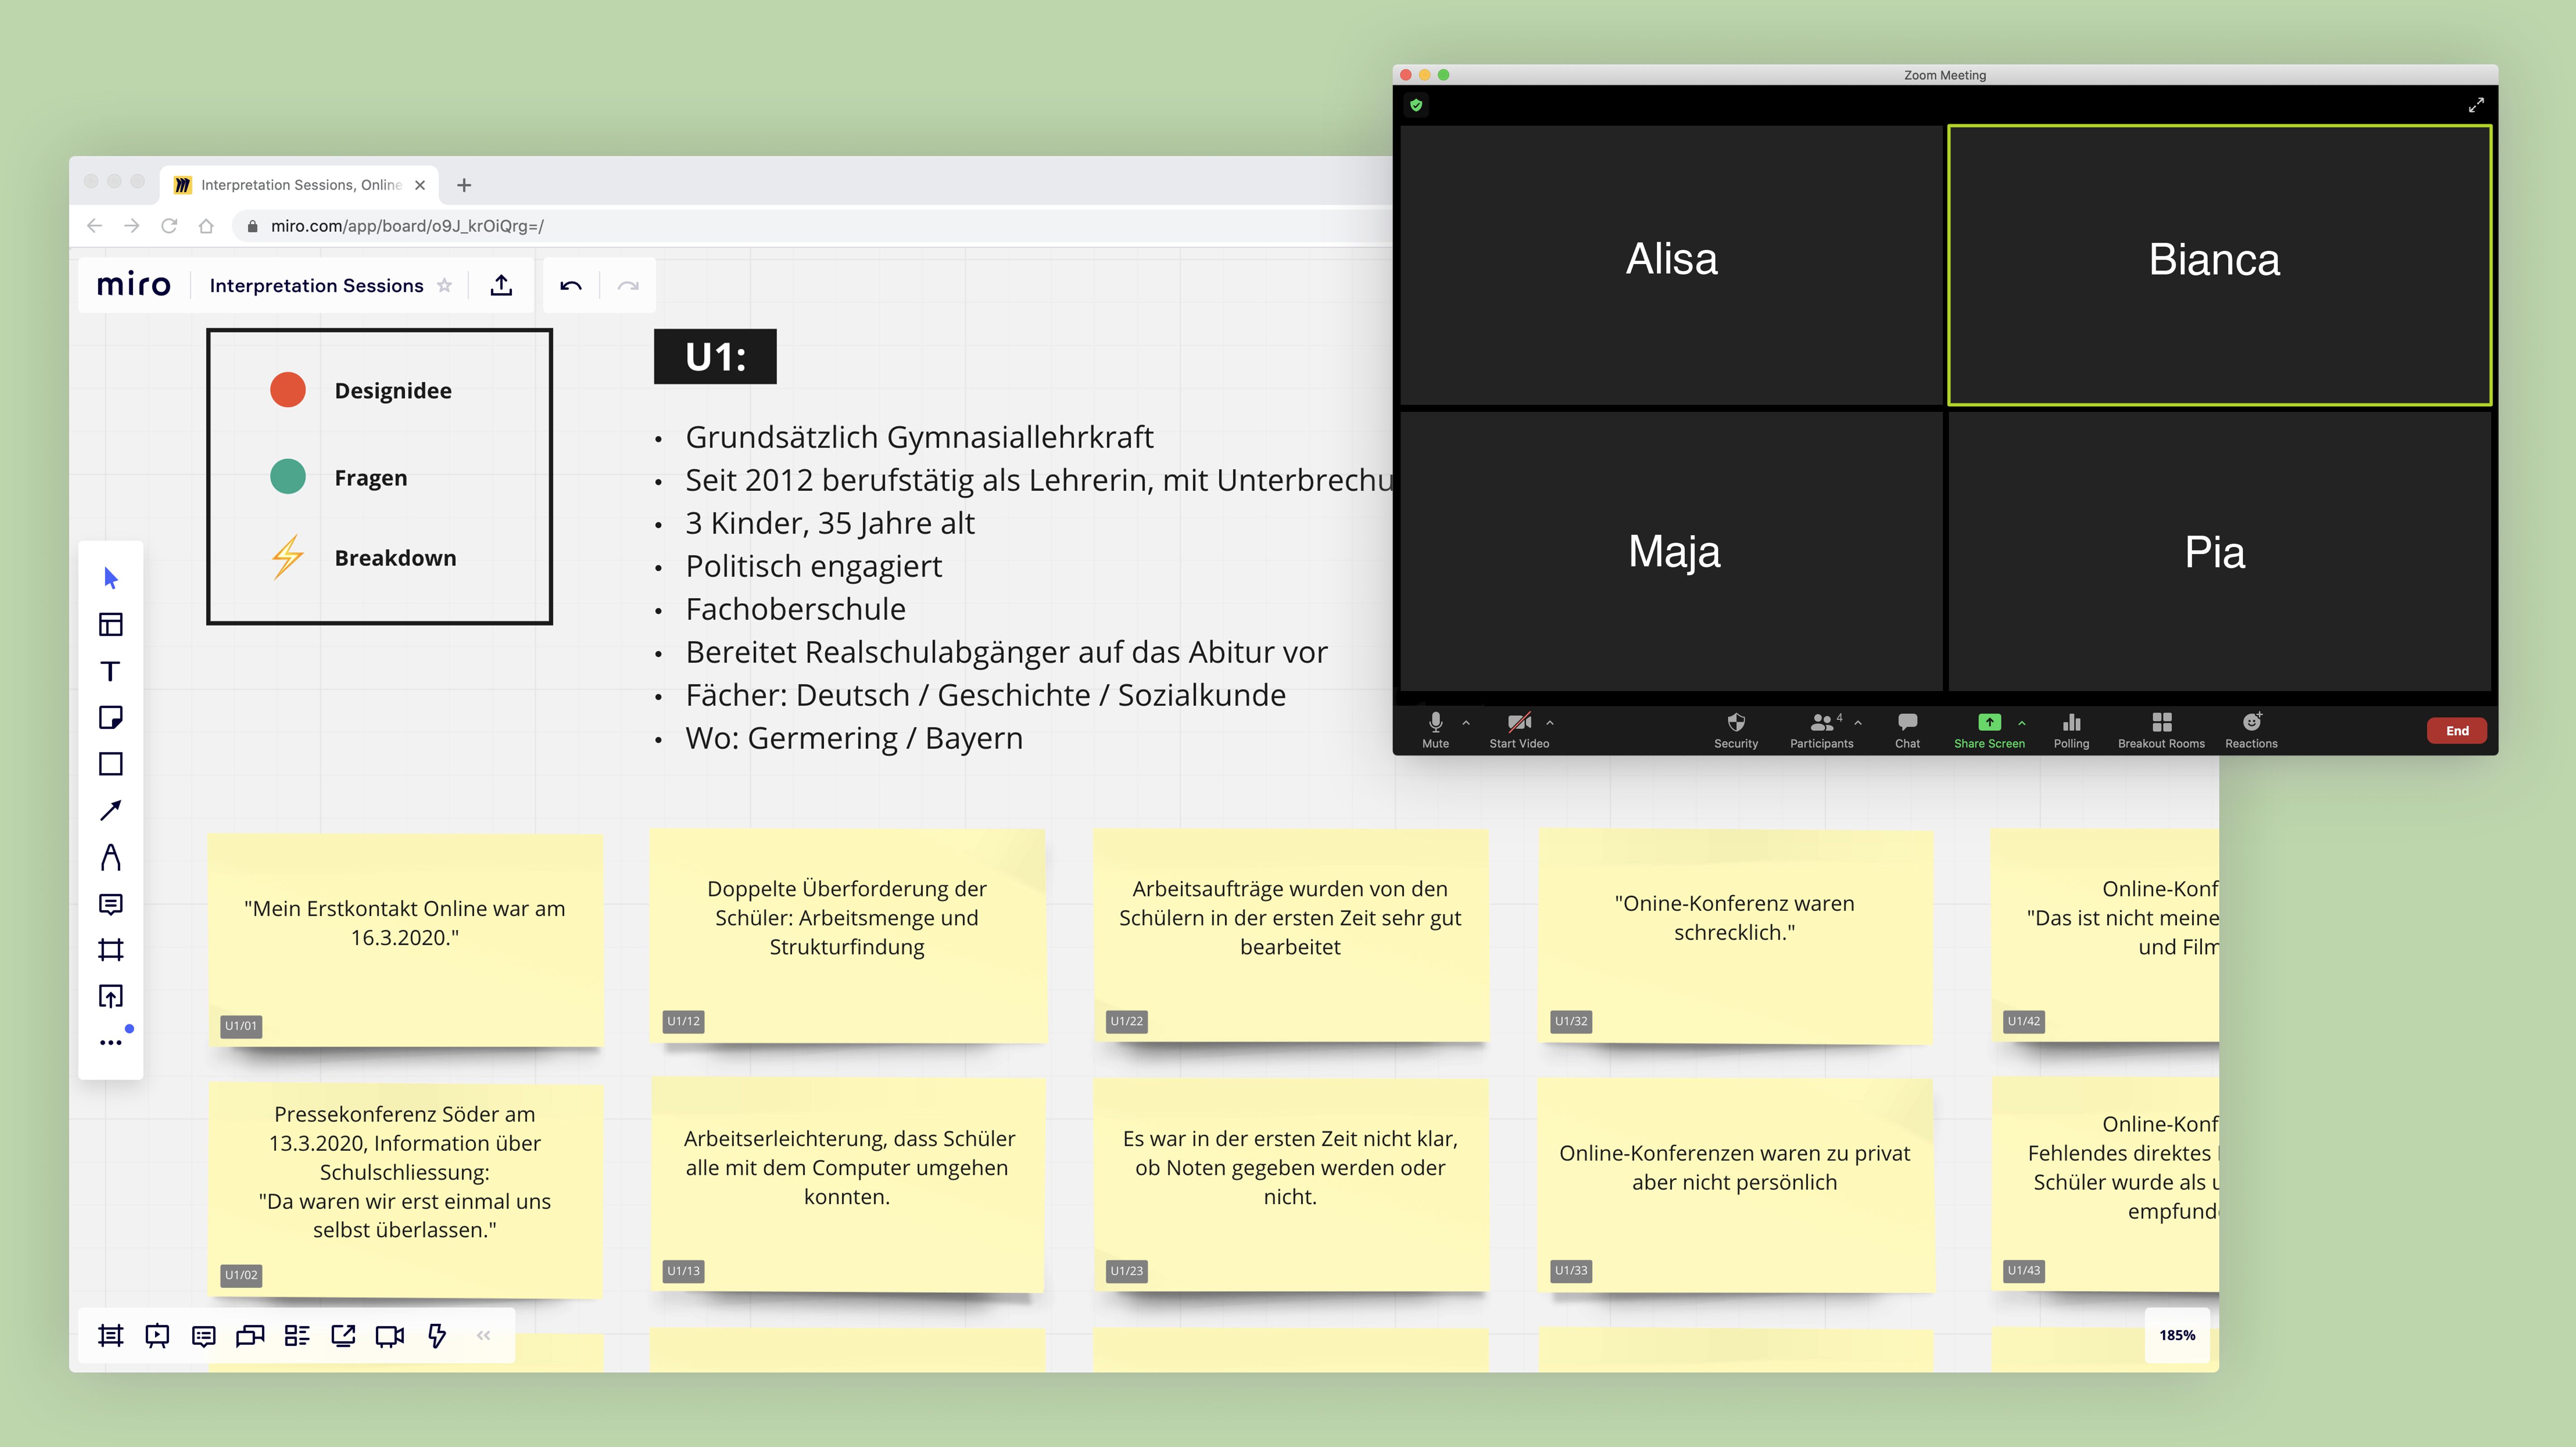Open more tools ellipsis in toolbar
2576x1447 pixels.
[x=111, y=1042]
